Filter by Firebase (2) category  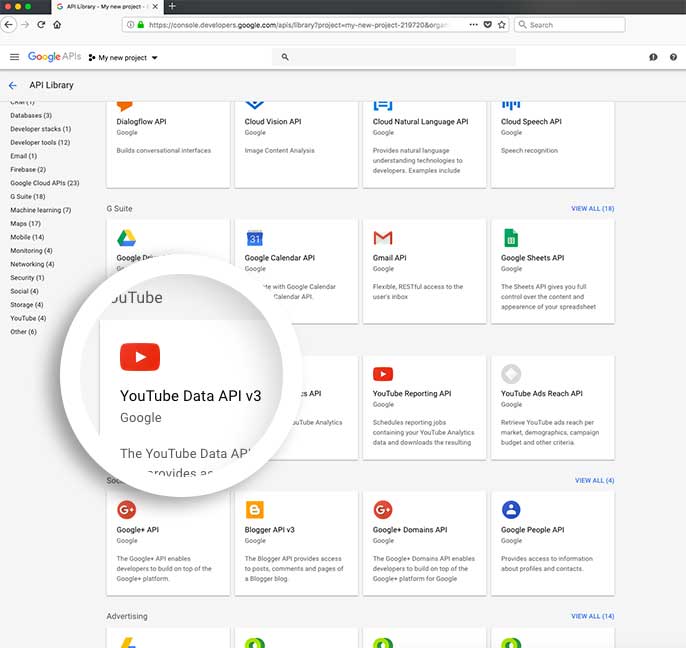pos(28,170)
